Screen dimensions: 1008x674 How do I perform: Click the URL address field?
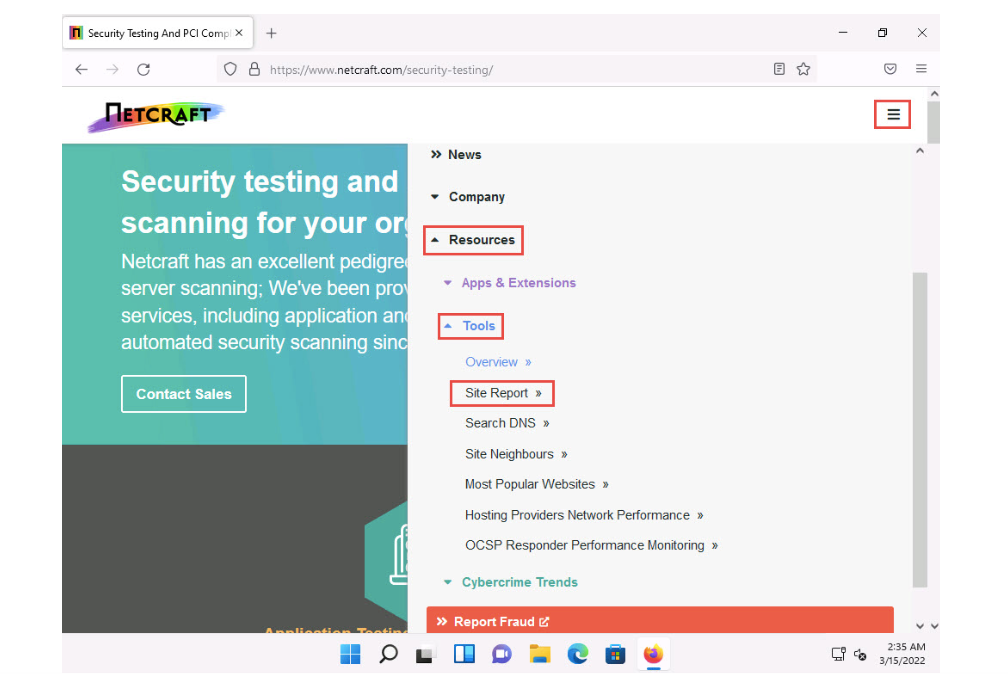click(514, 69)
